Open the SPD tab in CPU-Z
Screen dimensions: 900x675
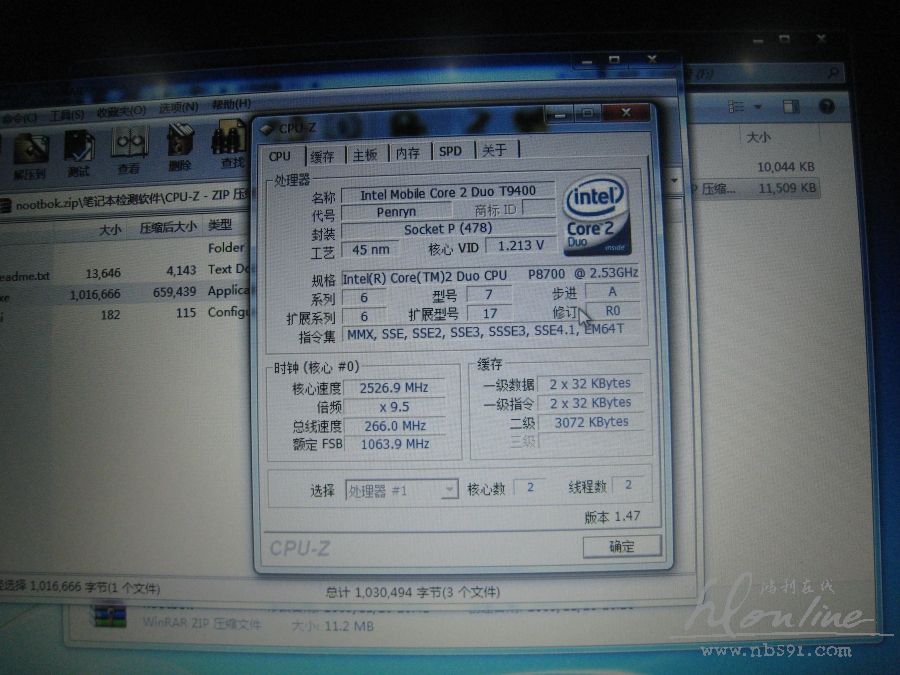click(450, 151)
